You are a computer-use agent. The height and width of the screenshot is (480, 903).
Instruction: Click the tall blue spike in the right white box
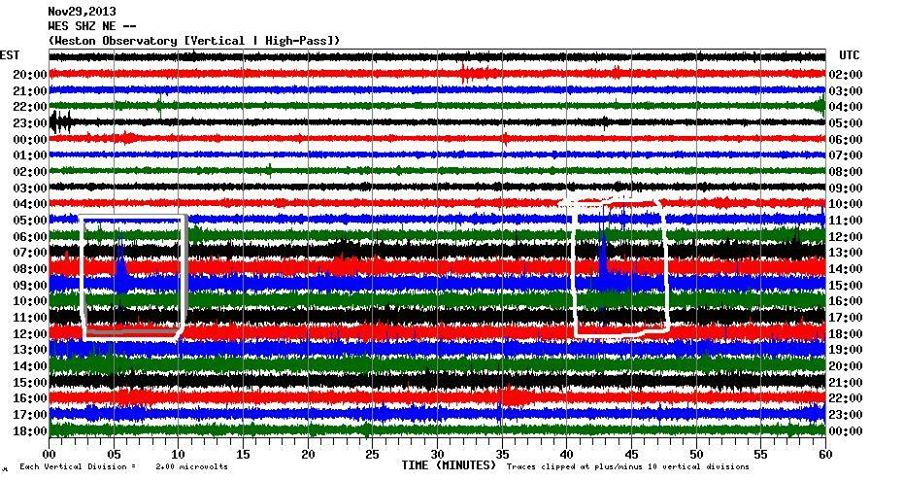pos(603,258)
